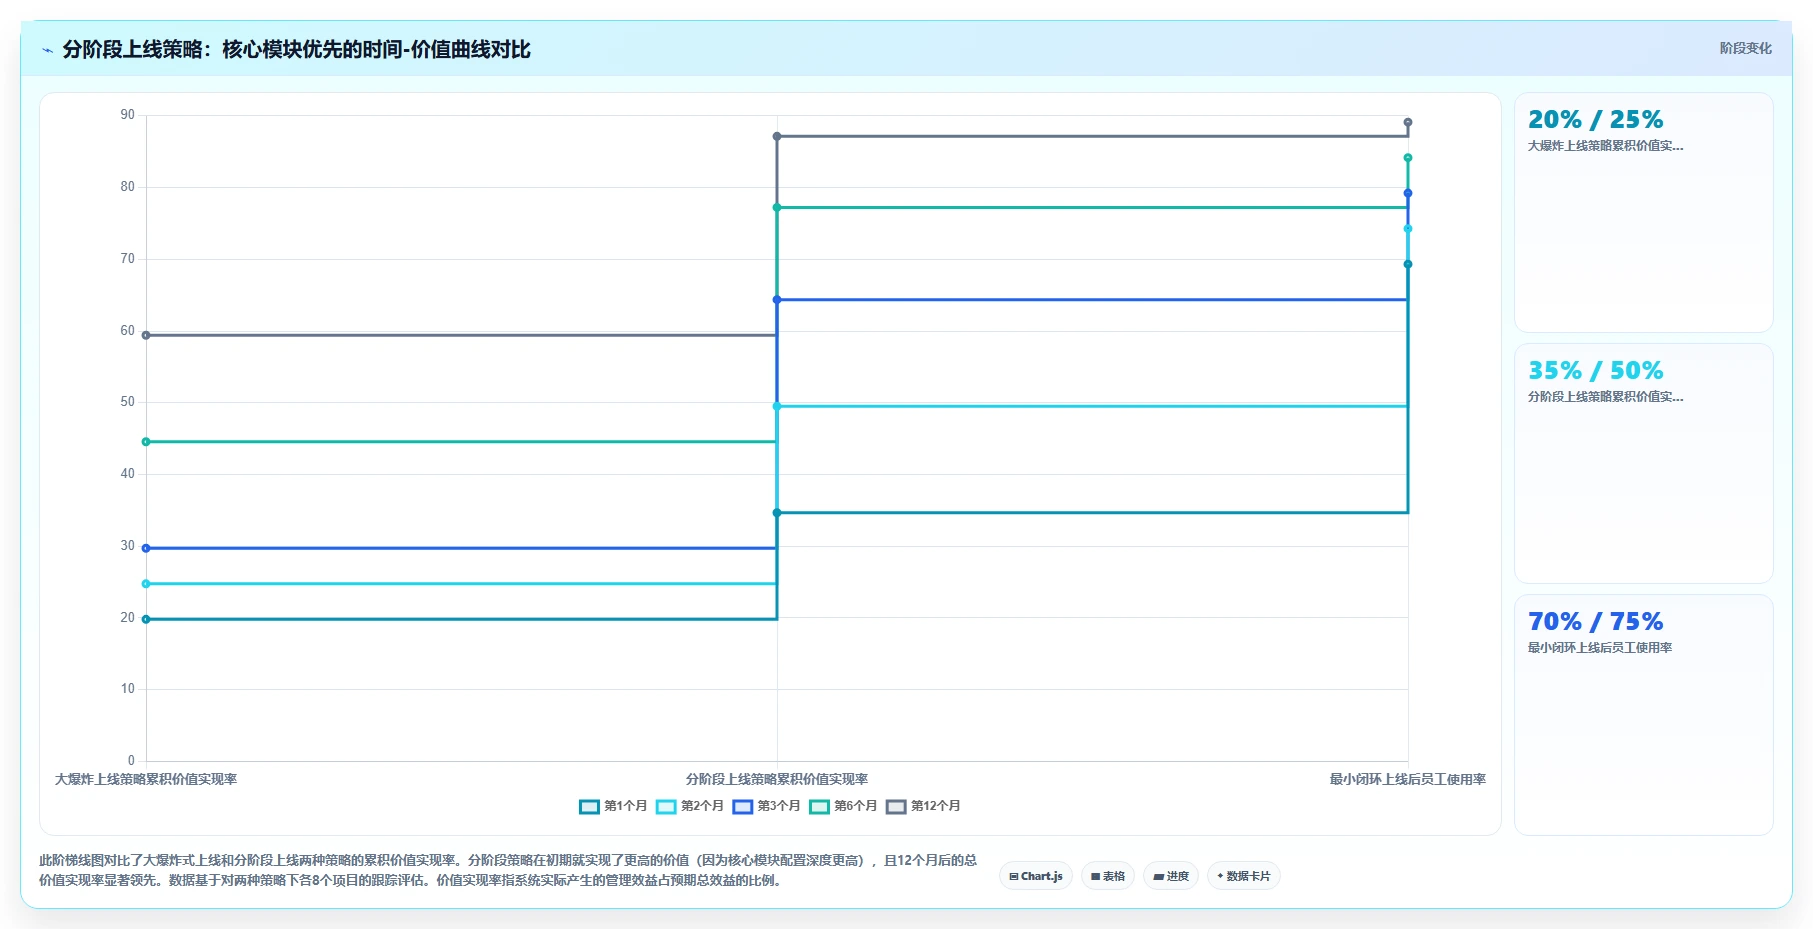This screenshot has width=1813, height=929.
Task: Click the description paragraph starting 此阶梯线图对比了
Action: pyautogui.click(x=508, y=870)
